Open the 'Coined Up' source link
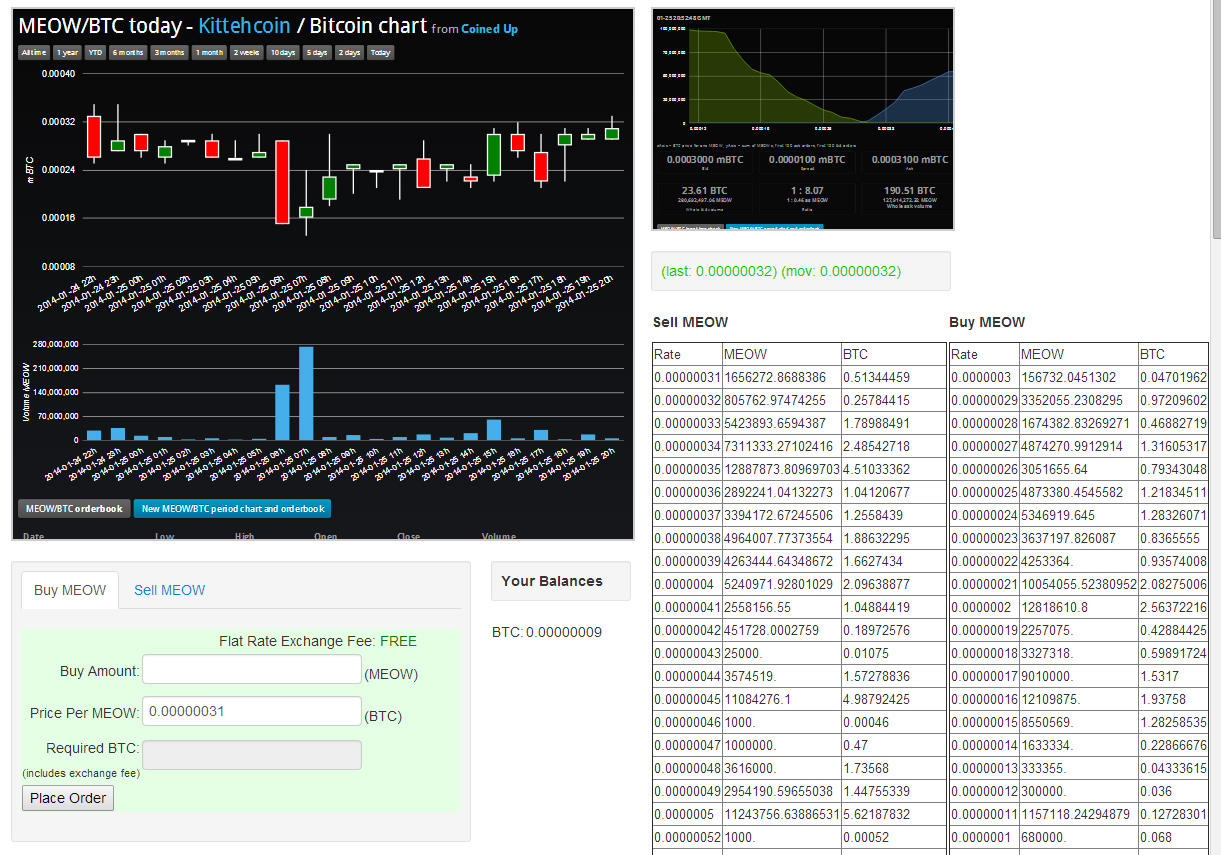The height and width of the screenshot is (855, 1221). (489, 29)
